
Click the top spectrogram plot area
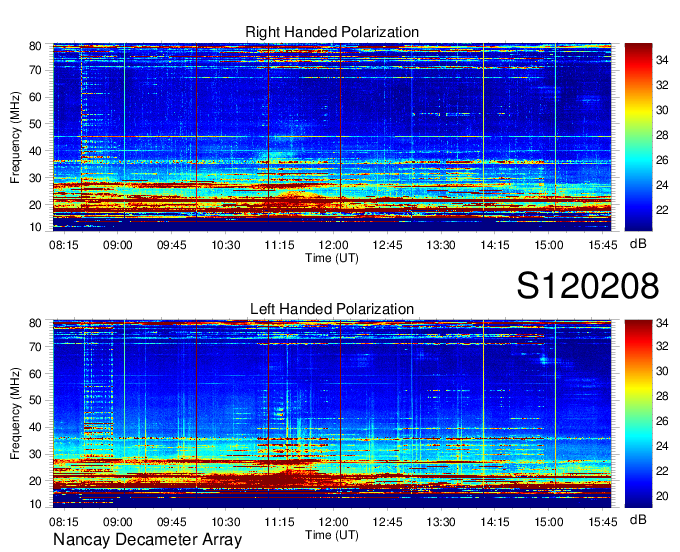click(332, 137)
